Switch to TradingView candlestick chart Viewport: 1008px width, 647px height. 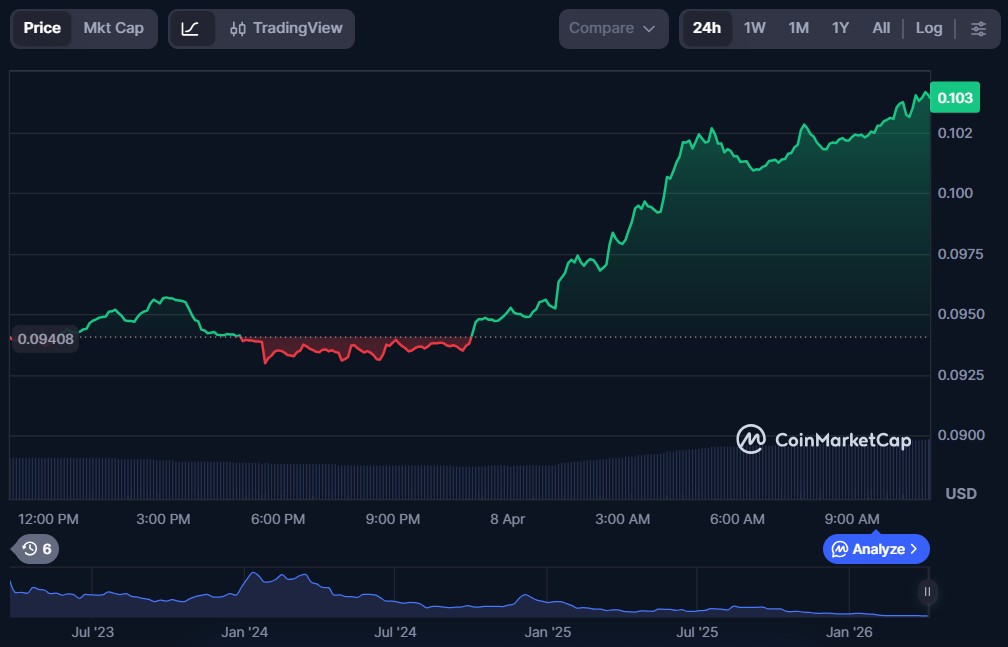[285, 29]
